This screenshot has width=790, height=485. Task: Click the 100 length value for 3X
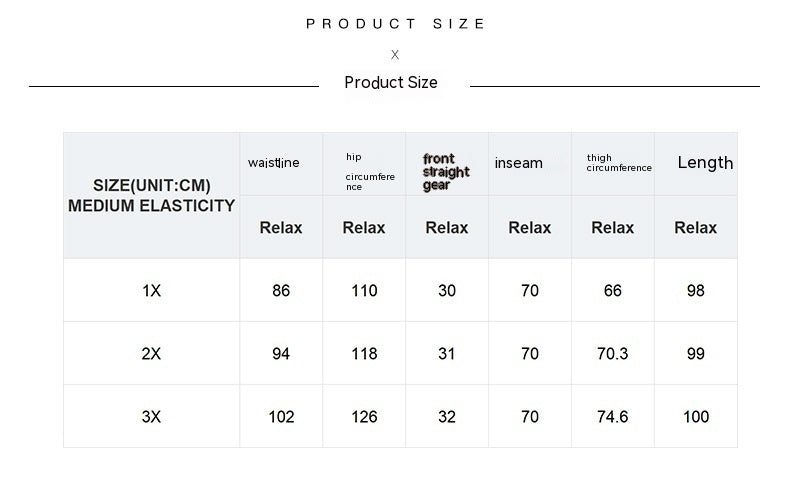(696, 417)
